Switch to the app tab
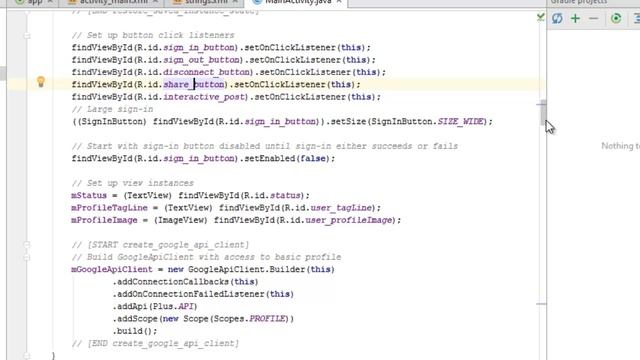 [x=35, y=2]
